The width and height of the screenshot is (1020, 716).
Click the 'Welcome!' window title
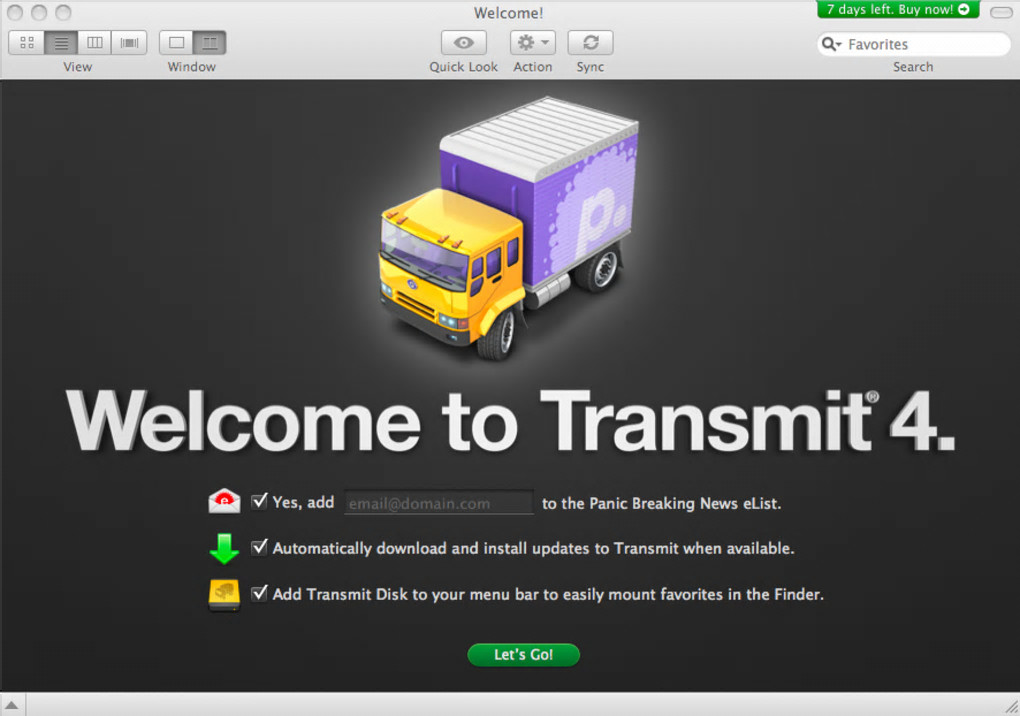pyautogui.click(x=508, y=12)
